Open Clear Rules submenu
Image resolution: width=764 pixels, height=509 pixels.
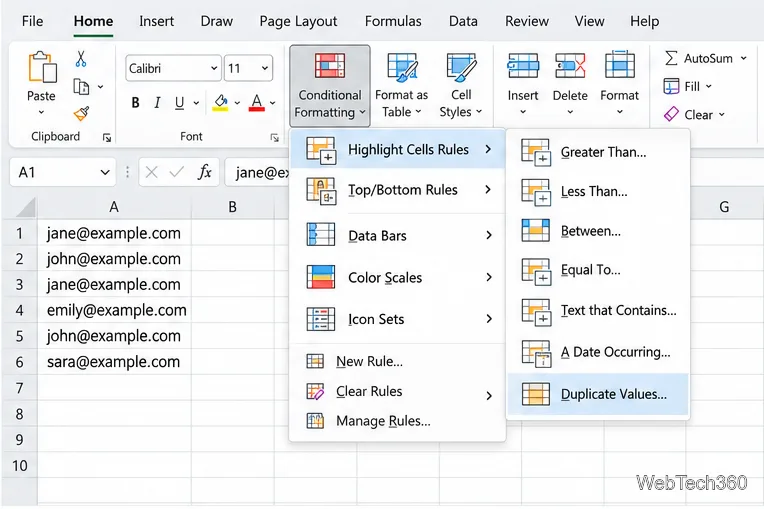[x=398, y=391]
